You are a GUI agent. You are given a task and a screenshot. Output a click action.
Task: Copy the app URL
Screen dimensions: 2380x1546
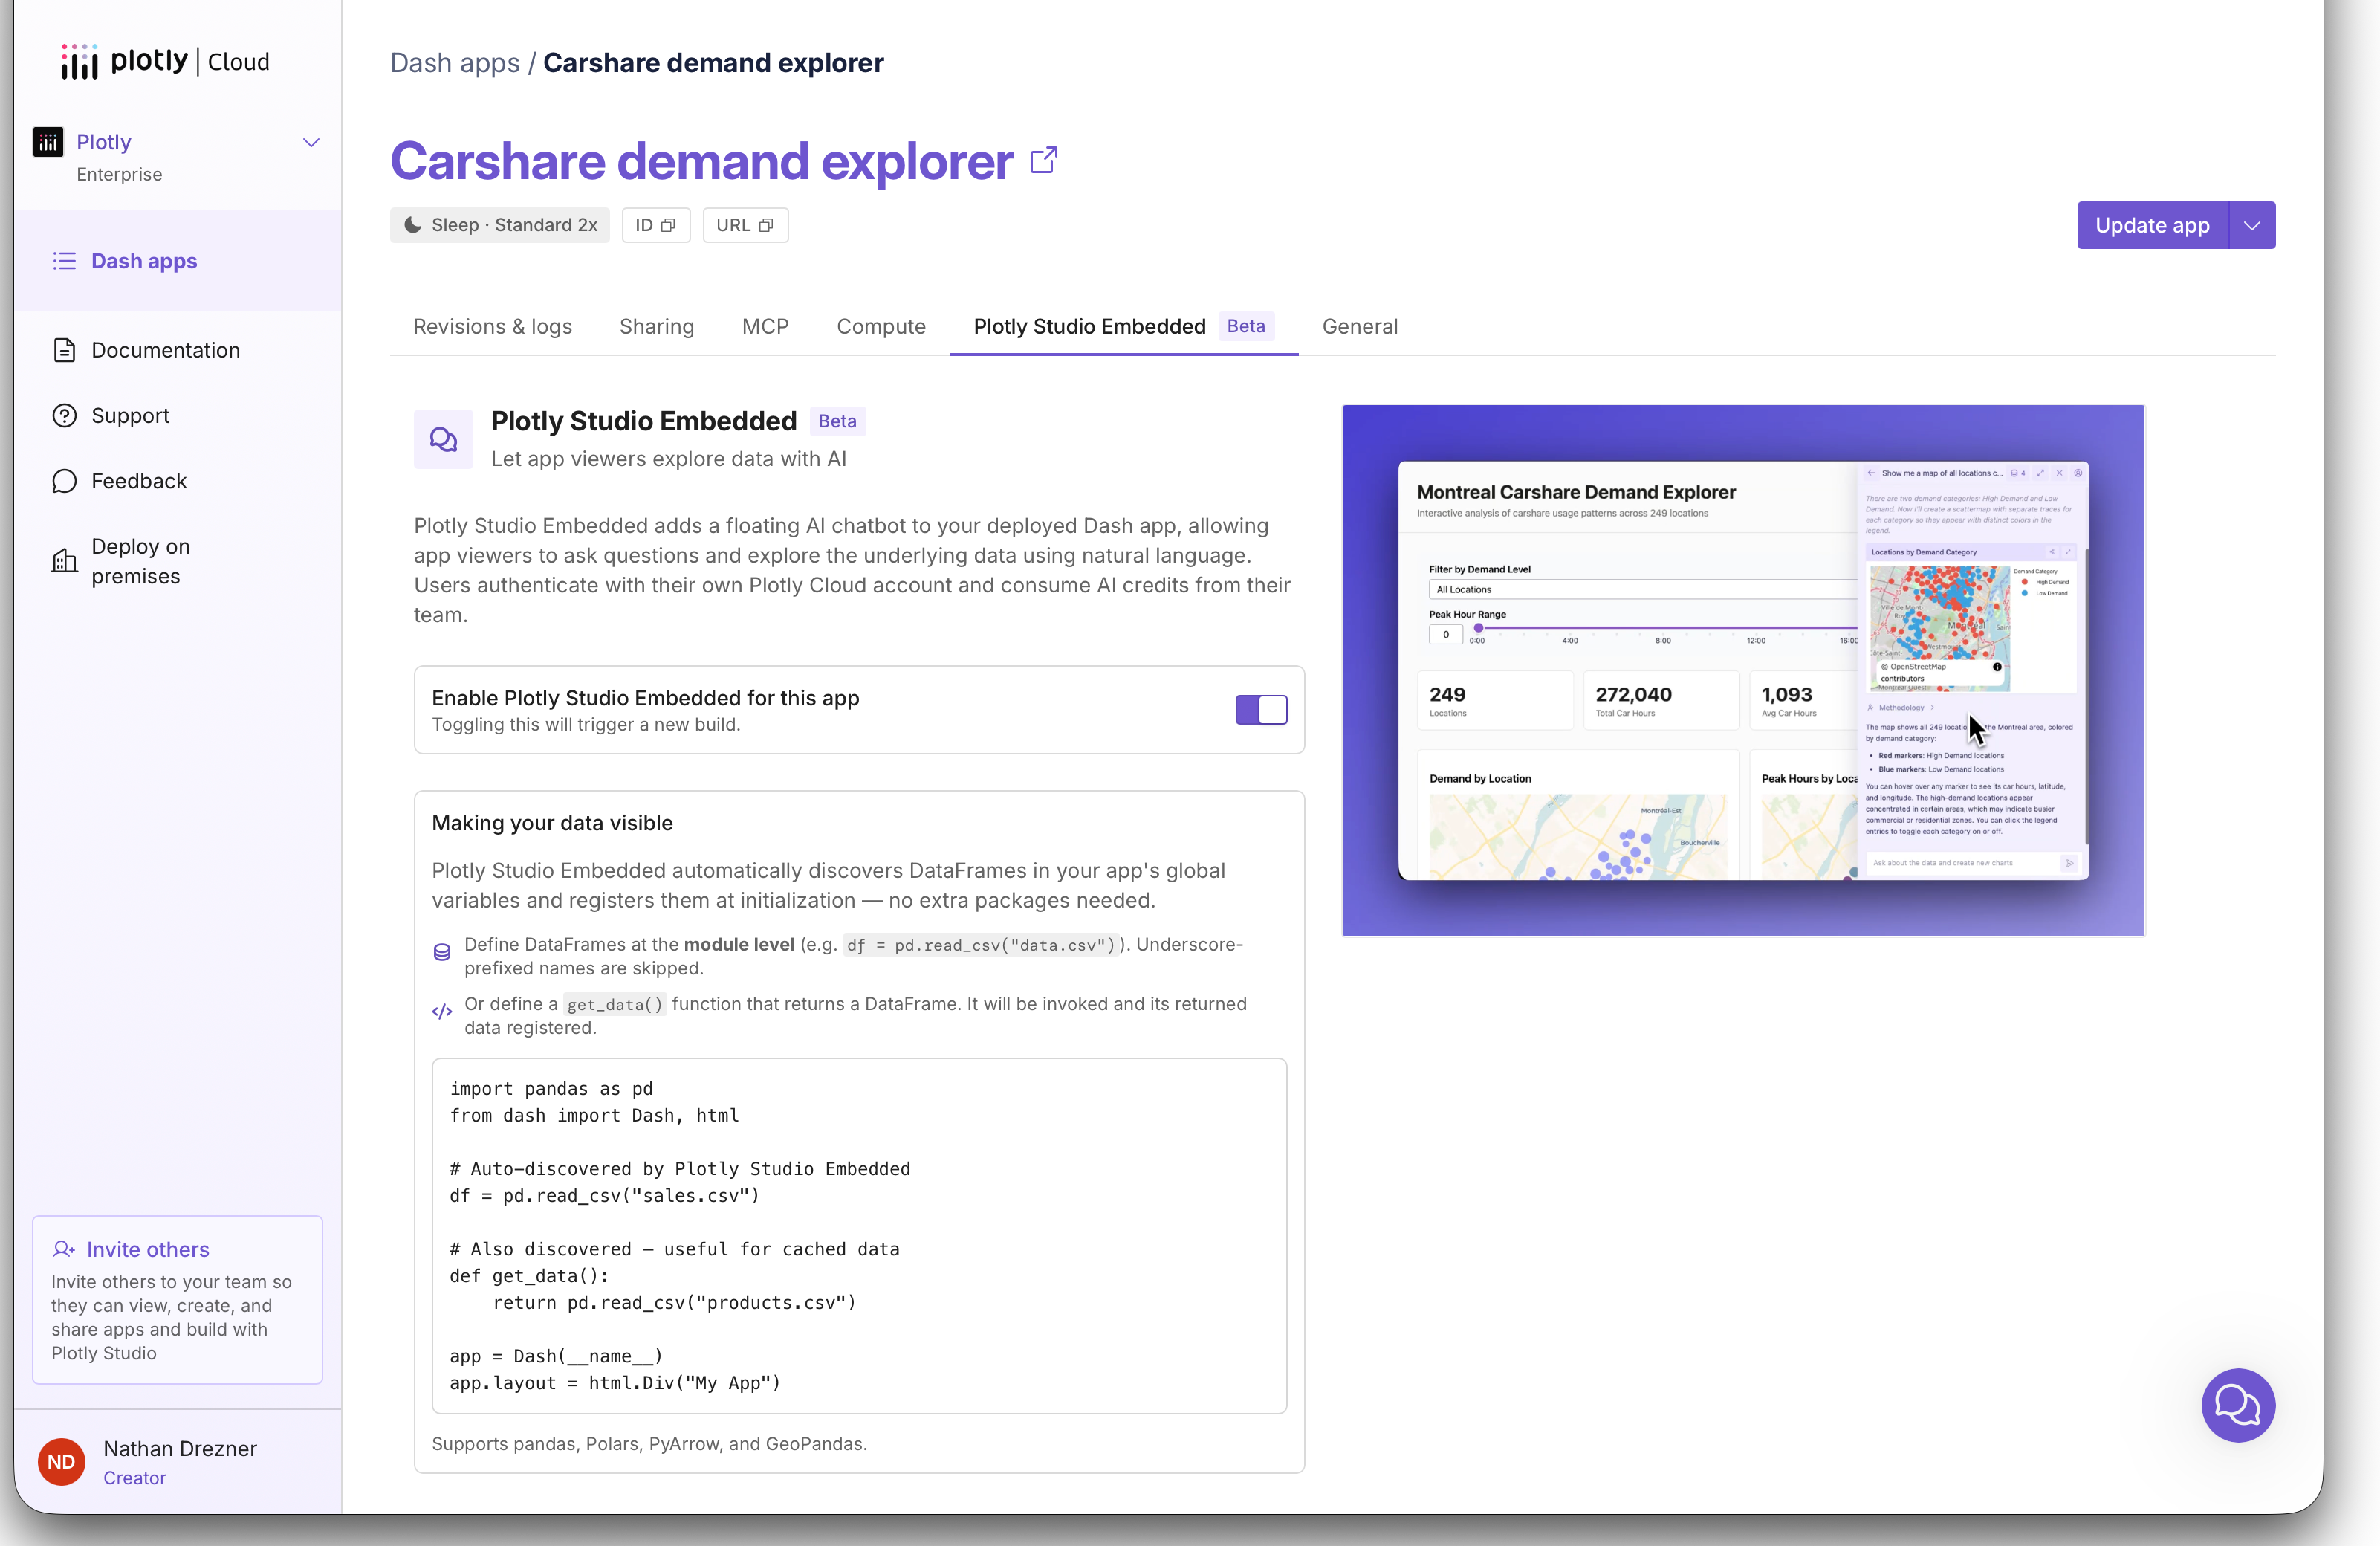click(745, 225)
